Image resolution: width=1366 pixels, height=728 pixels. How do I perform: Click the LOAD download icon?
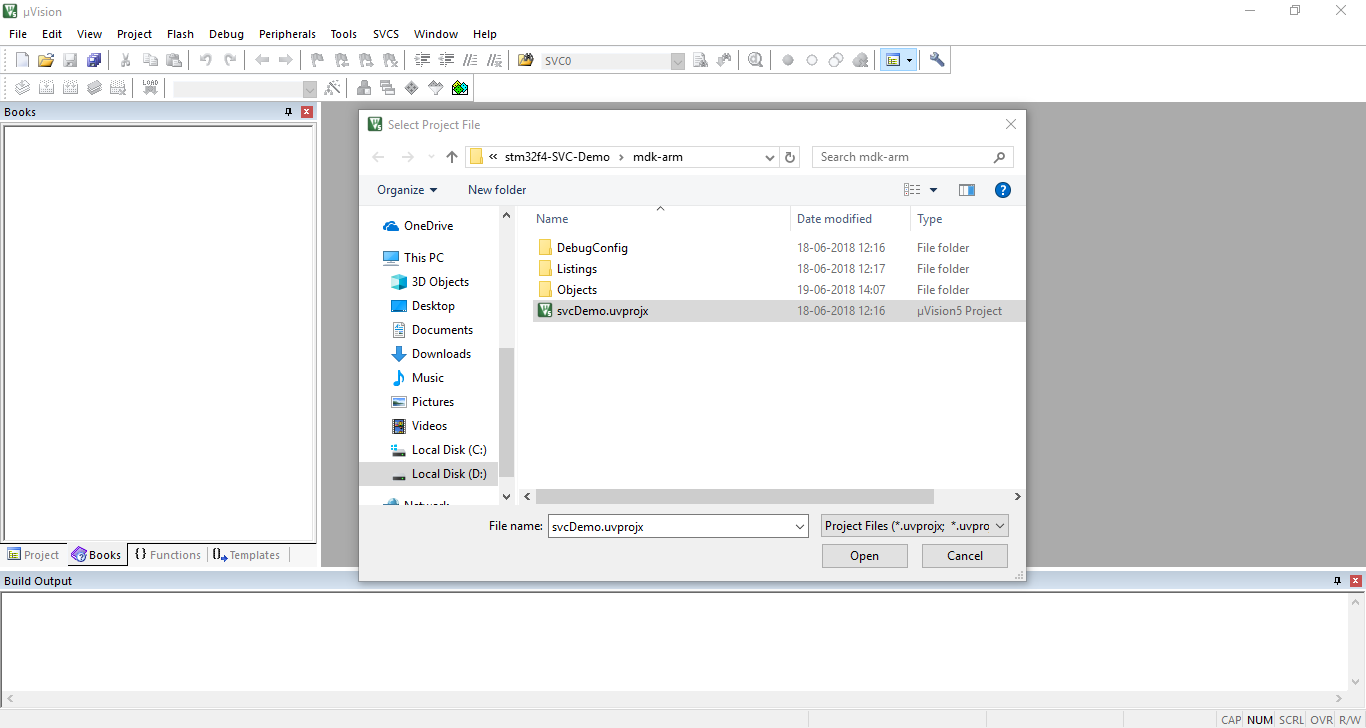tap(150, 88)
